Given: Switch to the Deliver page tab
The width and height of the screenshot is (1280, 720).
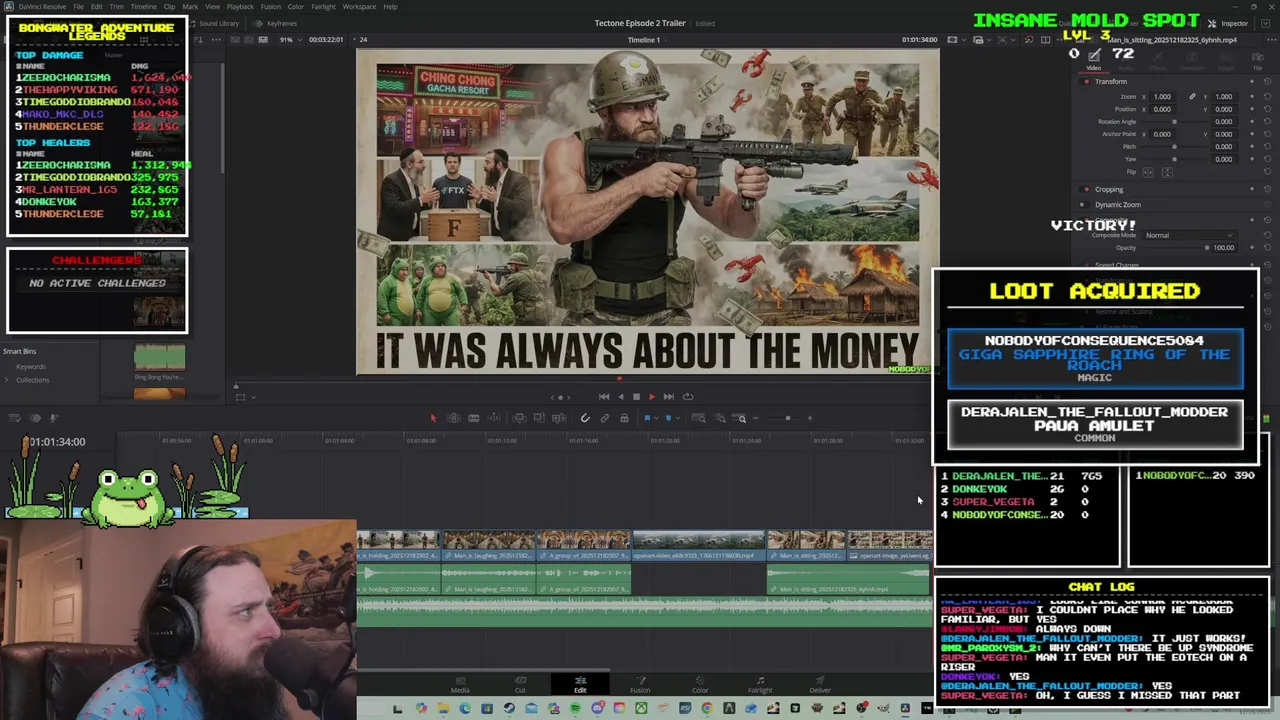Looking at the screenshot, I should 820,684.
